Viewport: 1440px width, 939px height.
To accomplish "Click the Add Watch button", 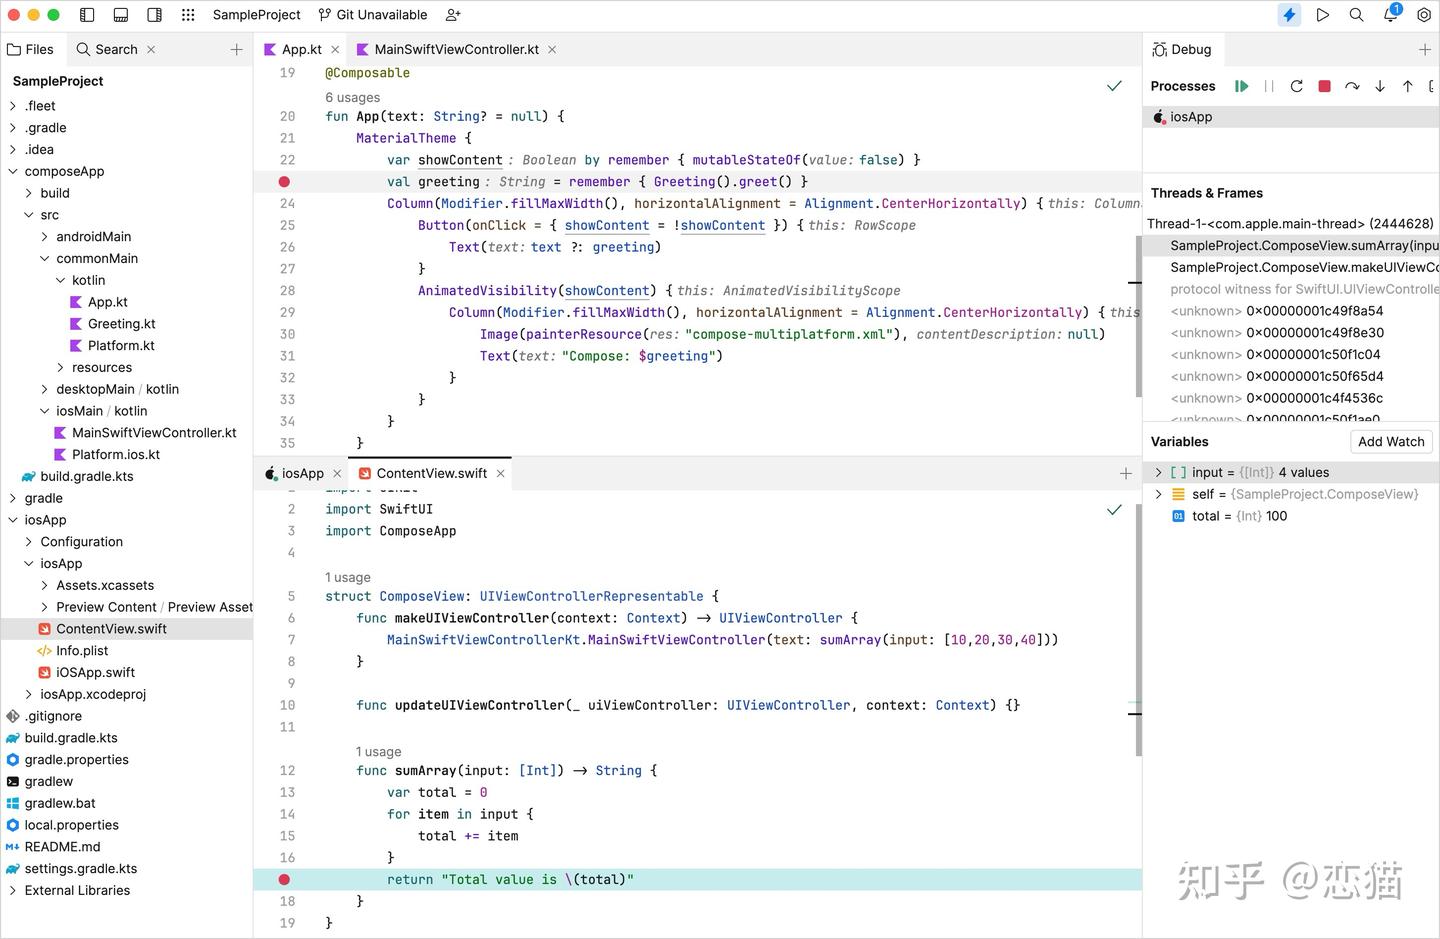I will coord(1391,441).
